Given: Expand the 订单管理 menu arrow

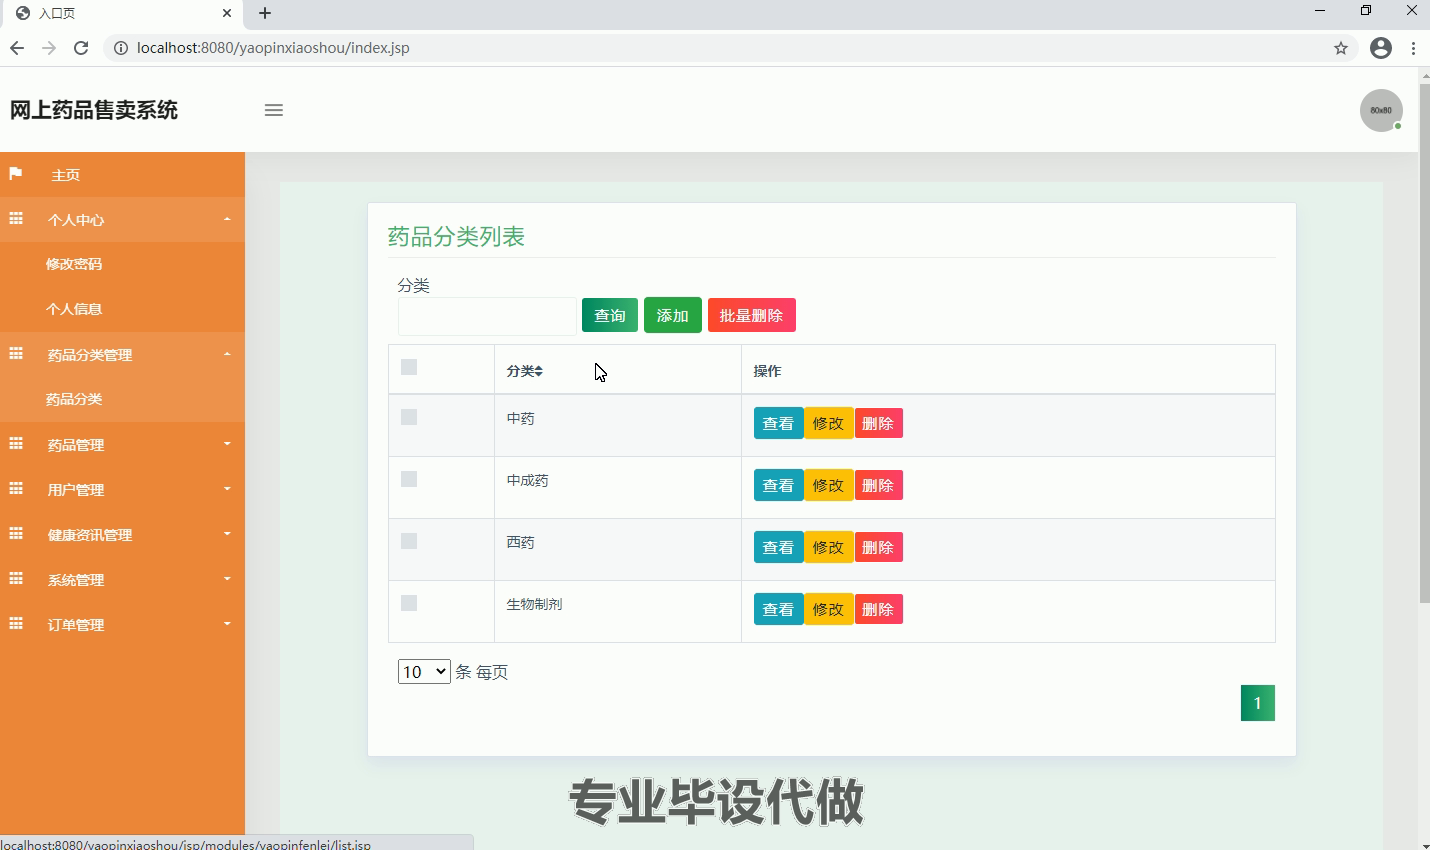Looking at the screenshot, I should pos(227,624).
